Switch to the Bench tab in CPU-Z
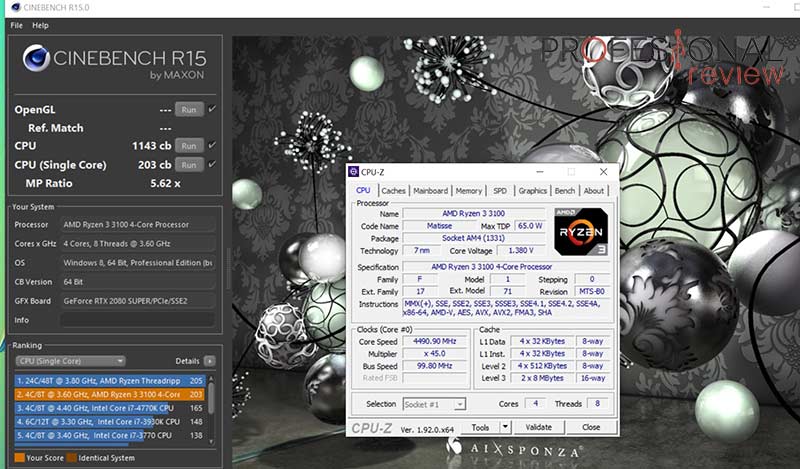The image size is (800, 469). [x=565, y=190]
